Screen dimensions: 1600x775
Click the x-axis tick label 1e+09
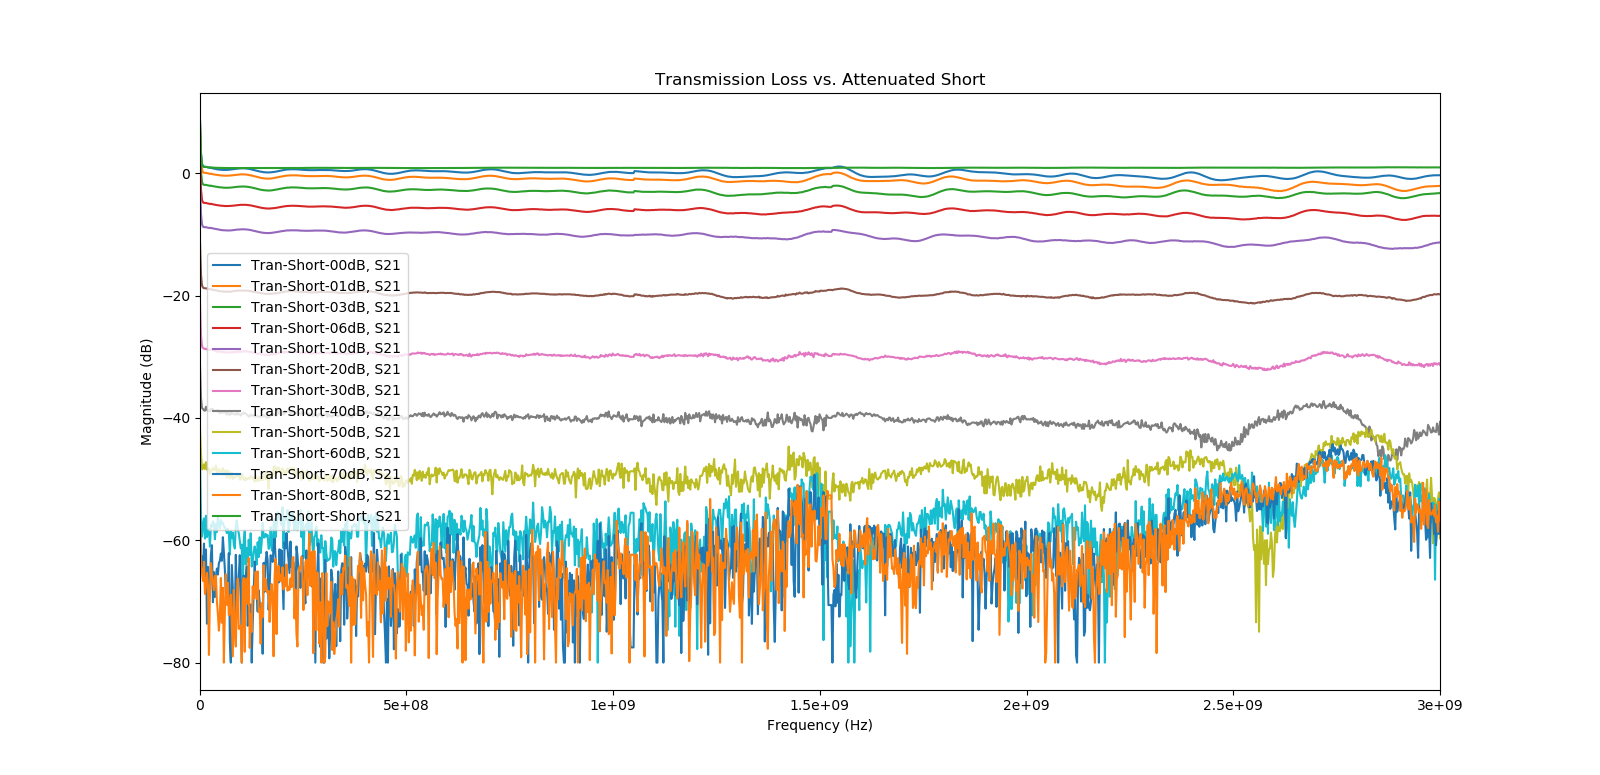[613, 705]
